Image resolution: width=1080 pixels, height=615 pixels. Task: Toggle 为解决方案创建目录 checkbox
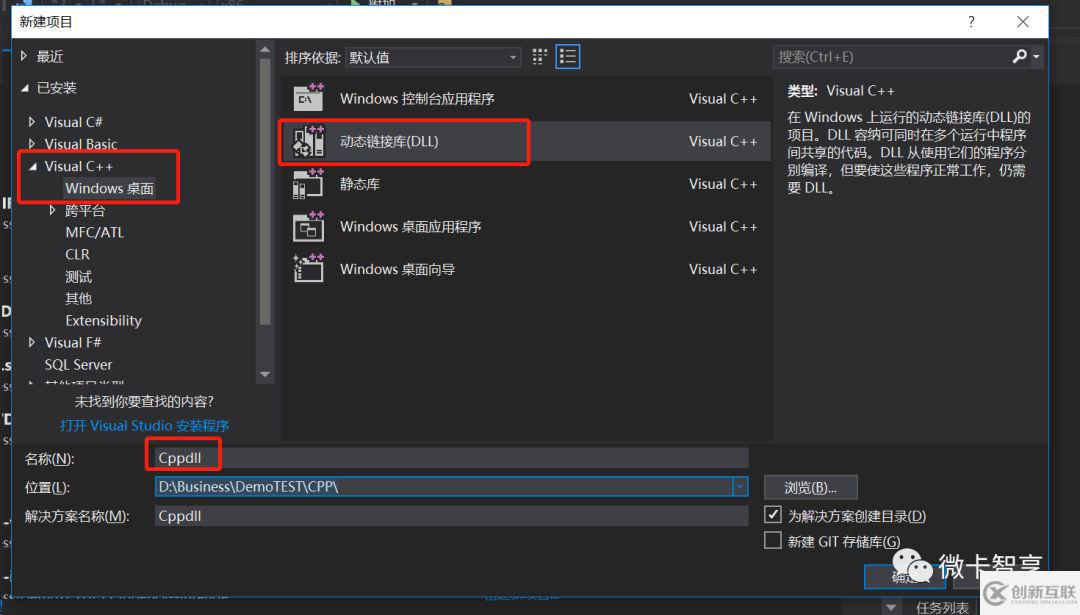tap(773, 514)
